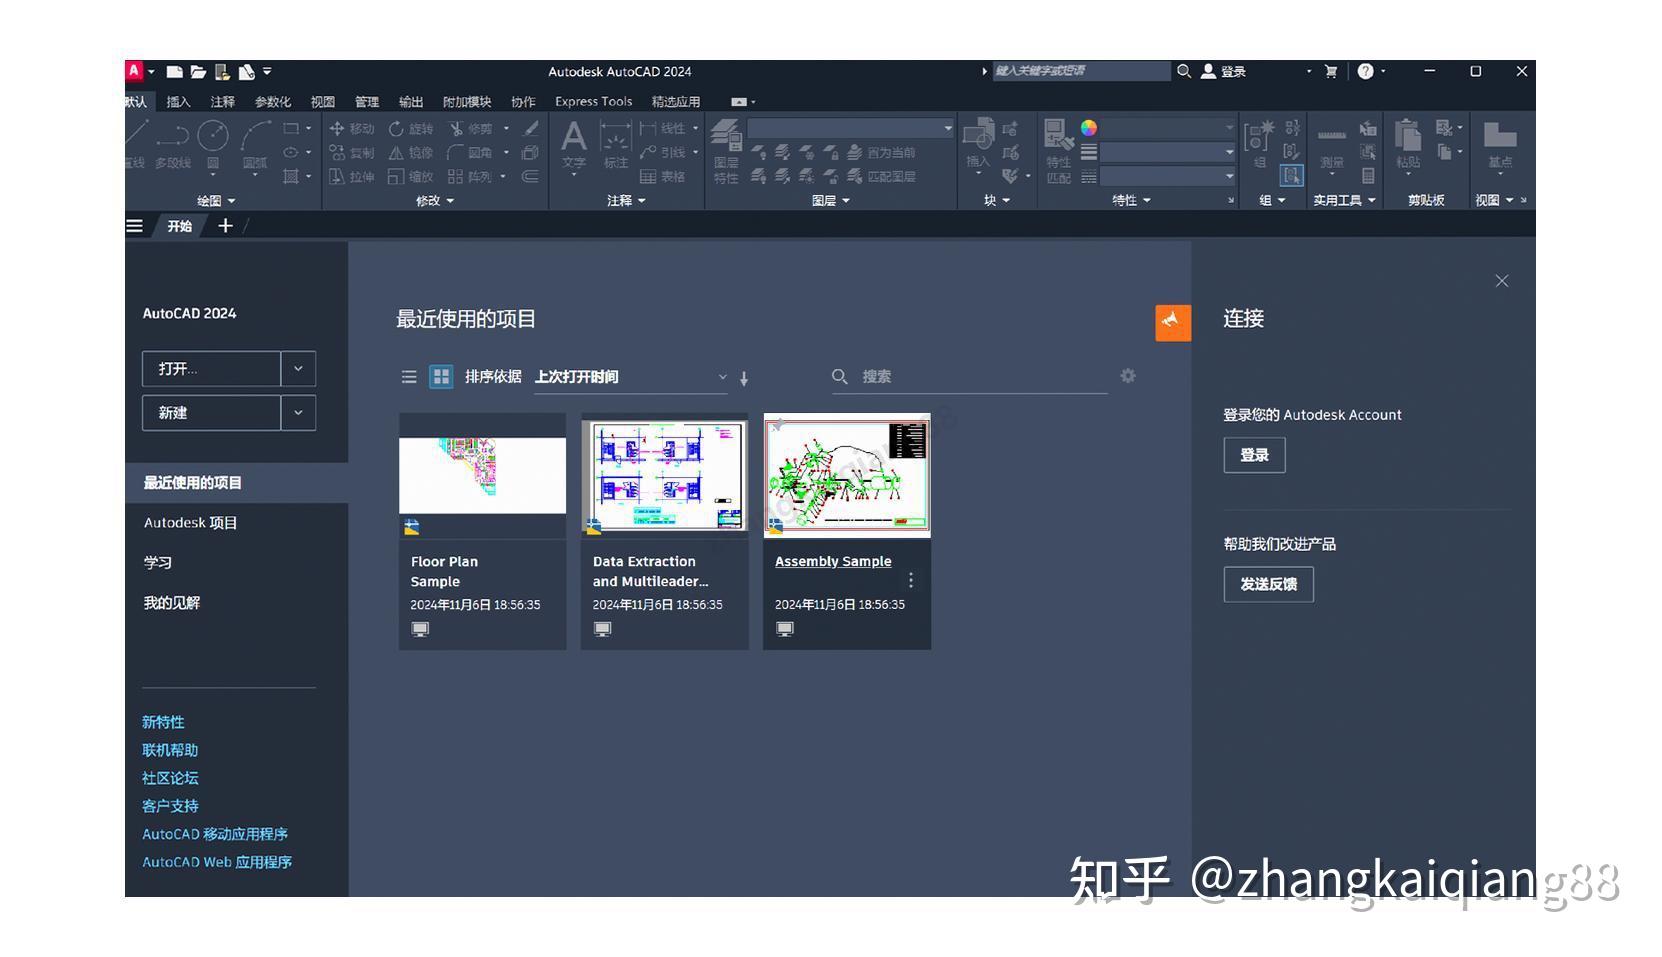1662x957 pixels.
Task: Open the help question mark icon
Action: click(1365, 71)
